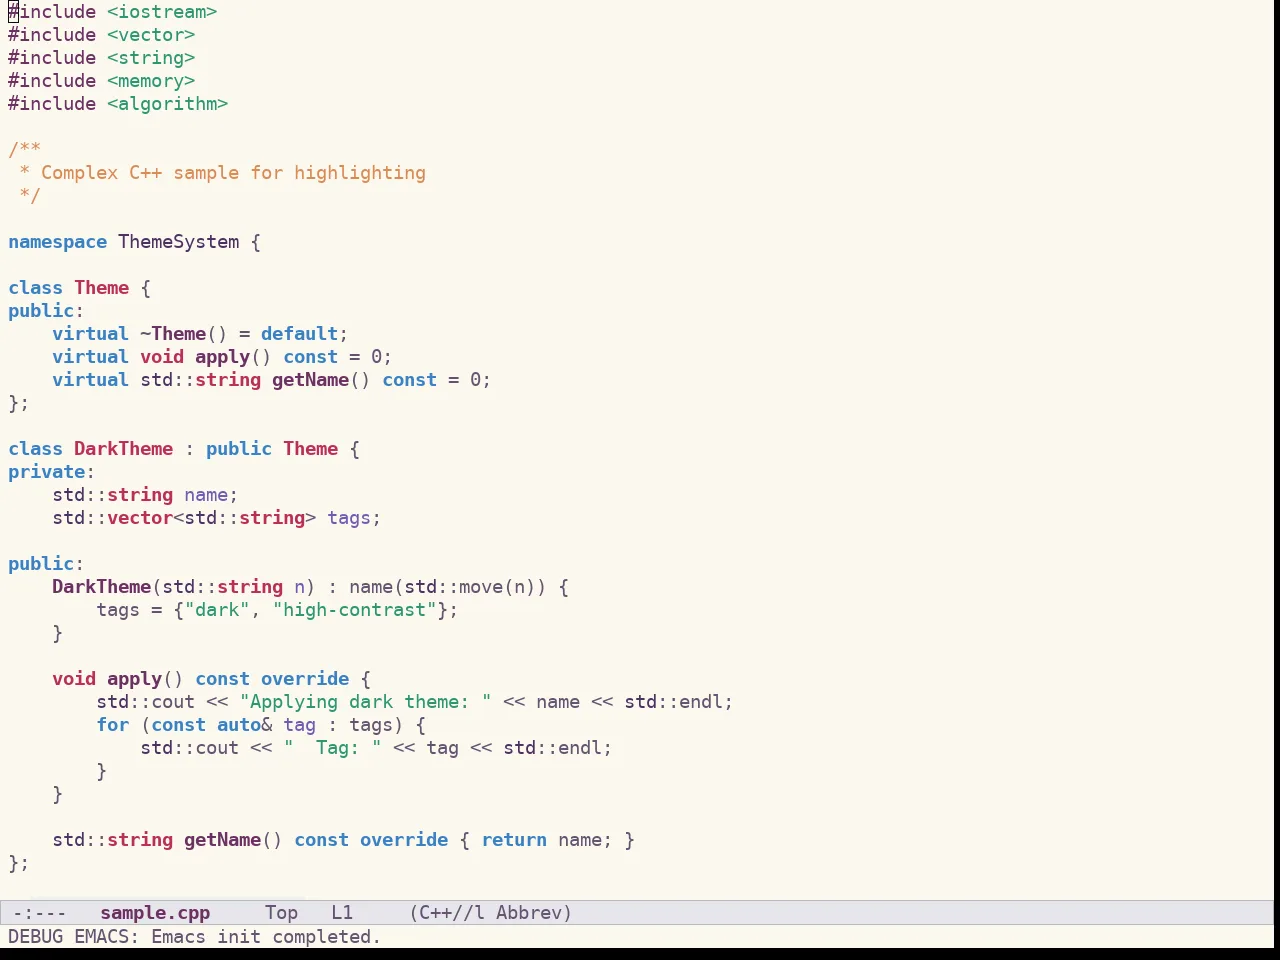1280x960 pixels.
Task: Place cursor on '#include <algorithm>' line
Action: tap(118, 104)
